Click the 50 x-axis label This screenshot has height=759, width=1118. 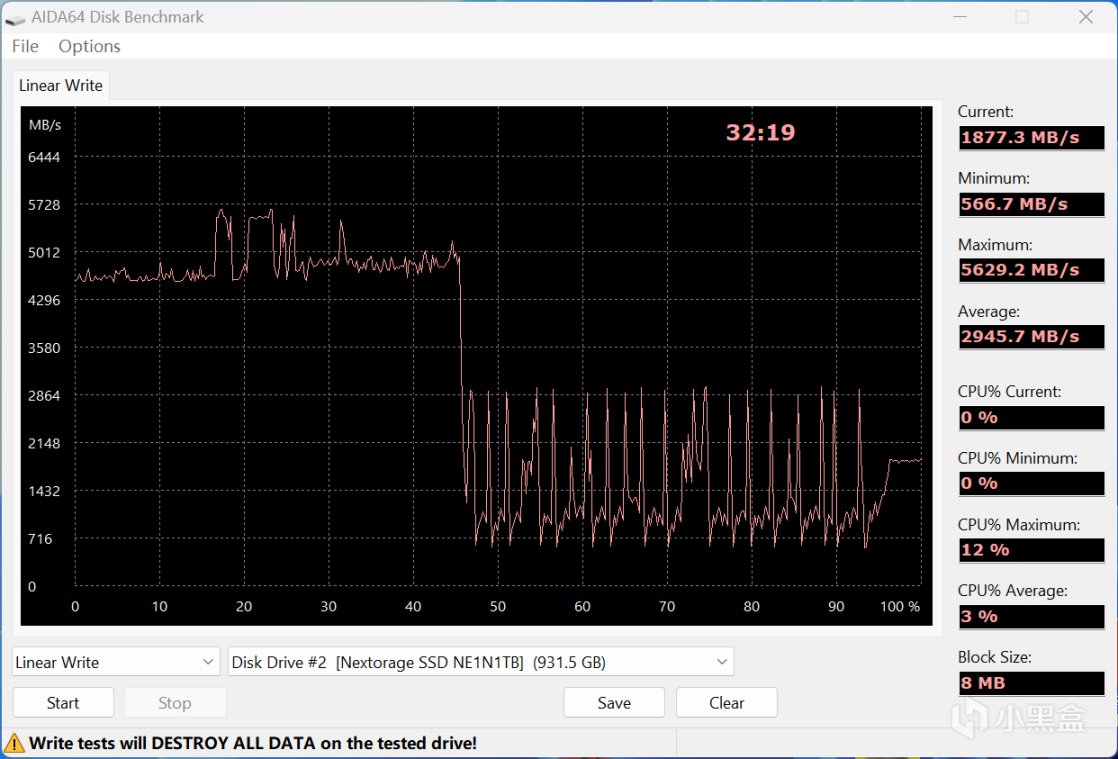[x=498, y=606]
